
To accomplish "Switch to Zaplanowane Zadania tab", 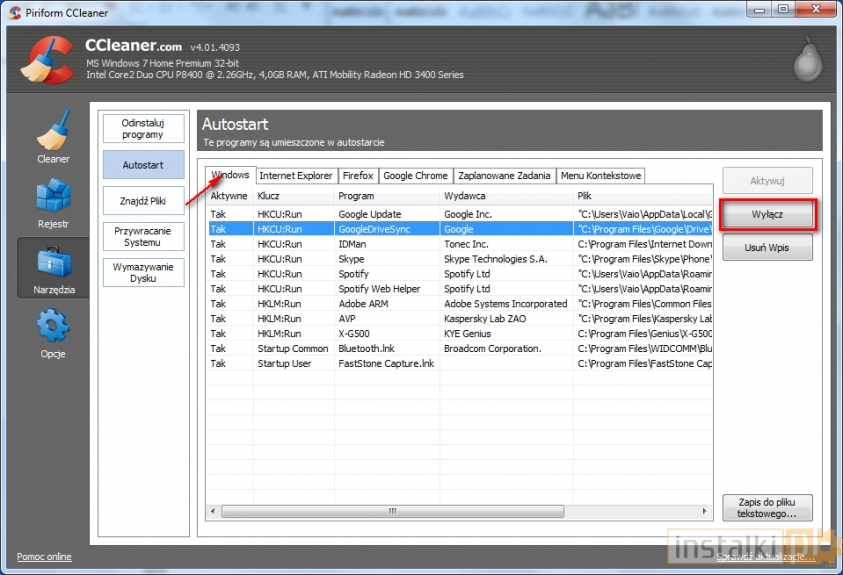I will (x=504, y=176).
